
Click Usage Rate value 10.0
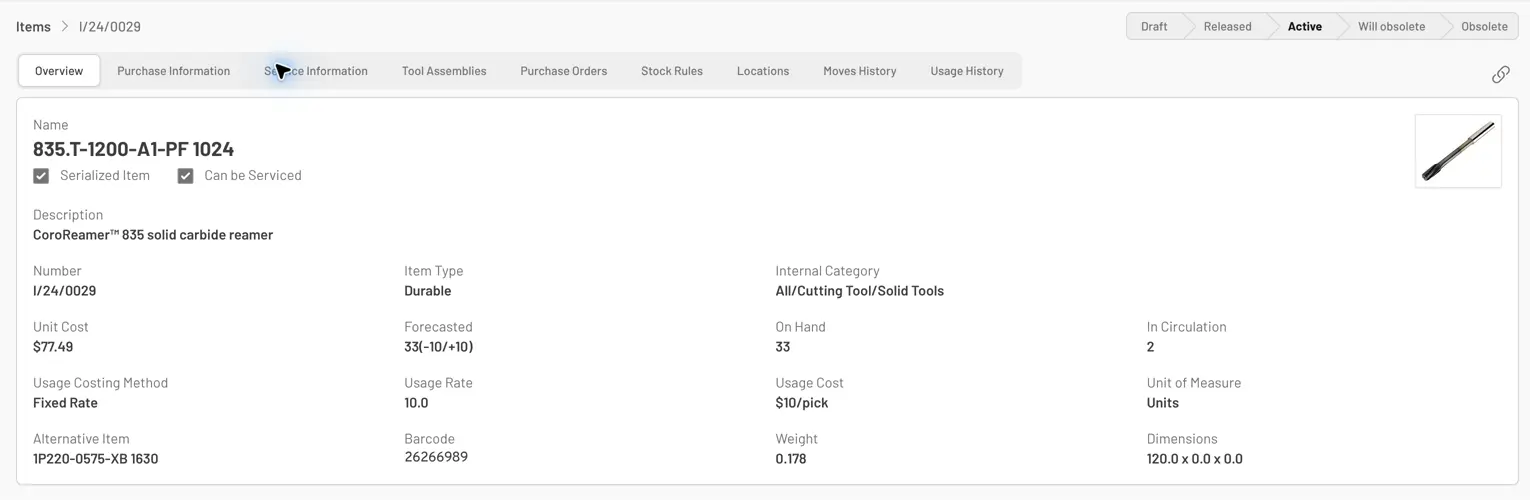click(416, 403)
